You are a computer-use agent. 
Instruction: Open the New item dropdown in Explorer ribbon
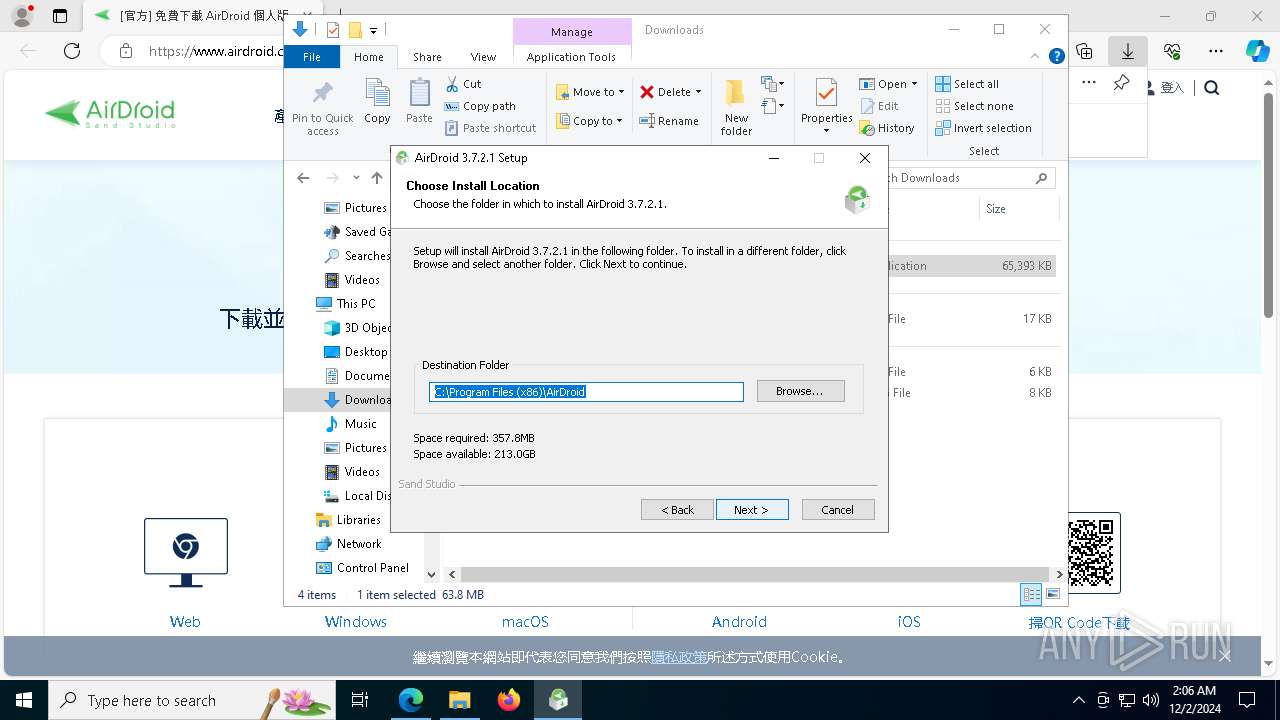point(772,84)
